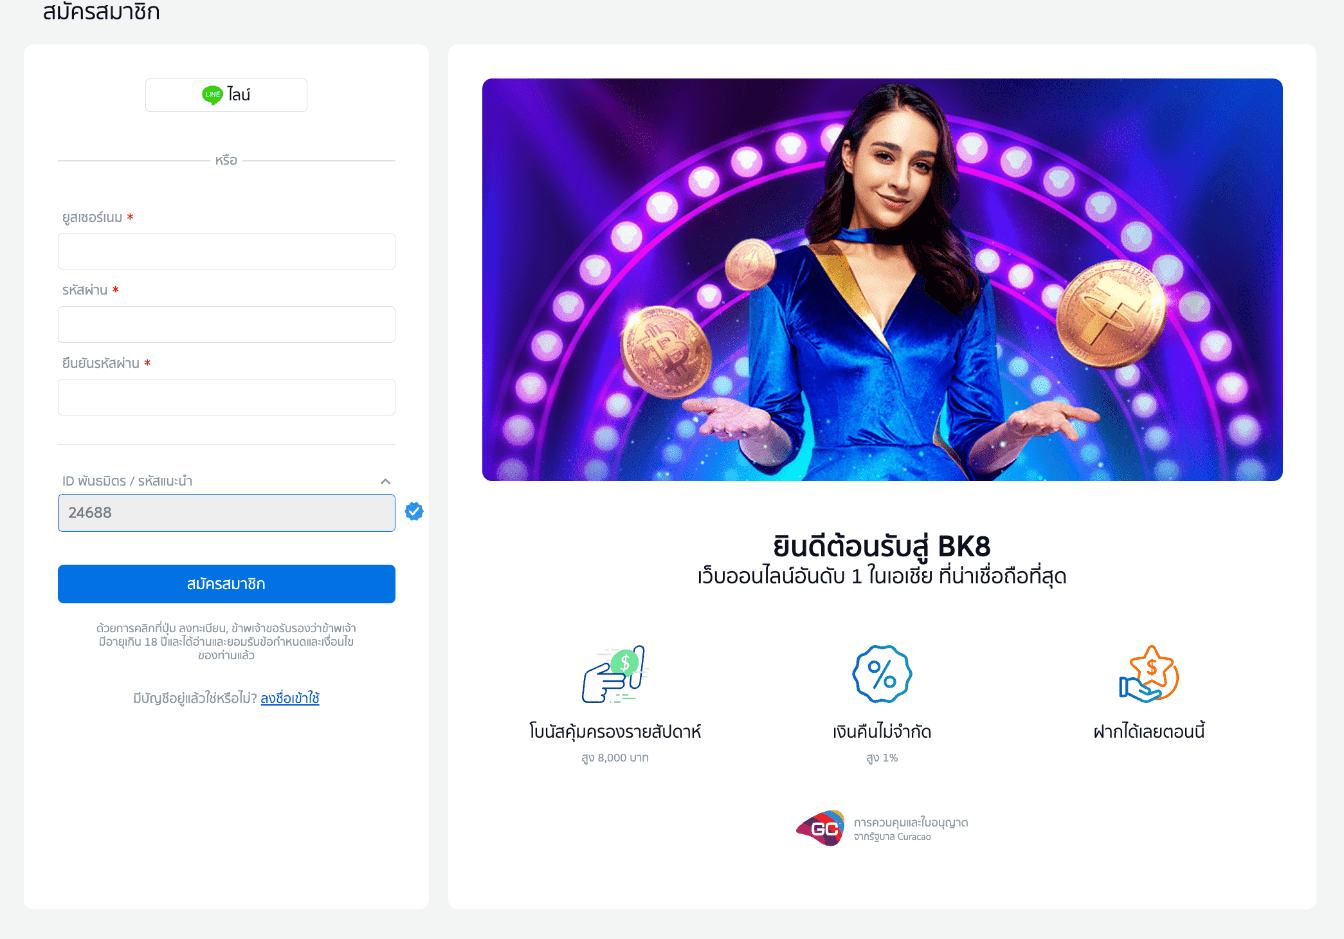Click the BK8 crypto promo banner
This screenshot has height=939, width=1344.
point(882,280)
